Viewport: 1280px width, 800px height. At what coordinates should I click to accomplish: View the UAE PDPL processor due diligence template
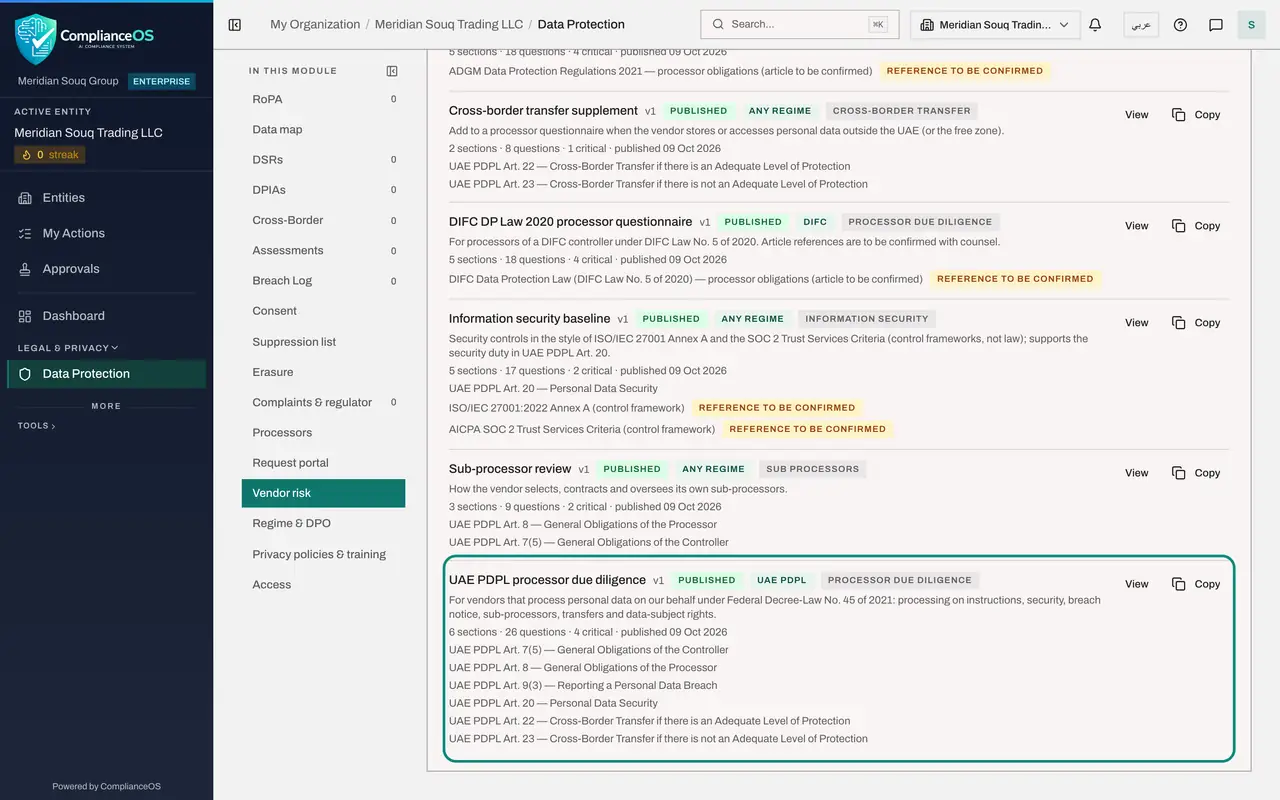point(1137,584)
